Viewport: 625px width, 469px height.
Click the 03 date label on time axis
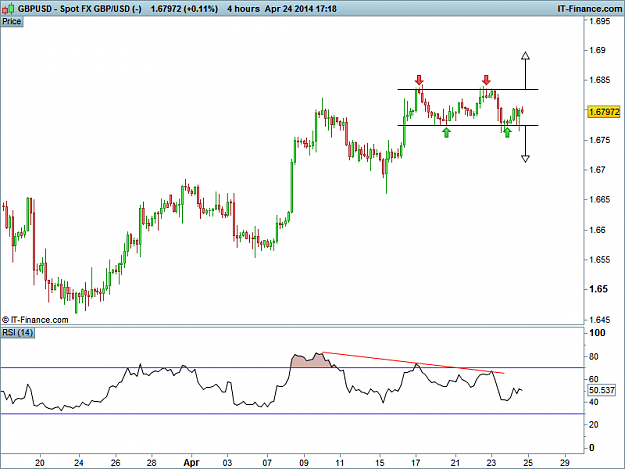(x=228, y=463)
